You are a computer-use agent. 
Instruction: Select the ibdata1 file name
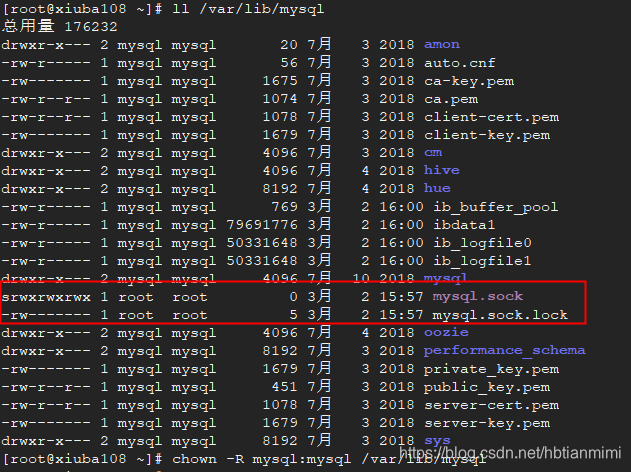pyautogui.click(x=464, y=225)
